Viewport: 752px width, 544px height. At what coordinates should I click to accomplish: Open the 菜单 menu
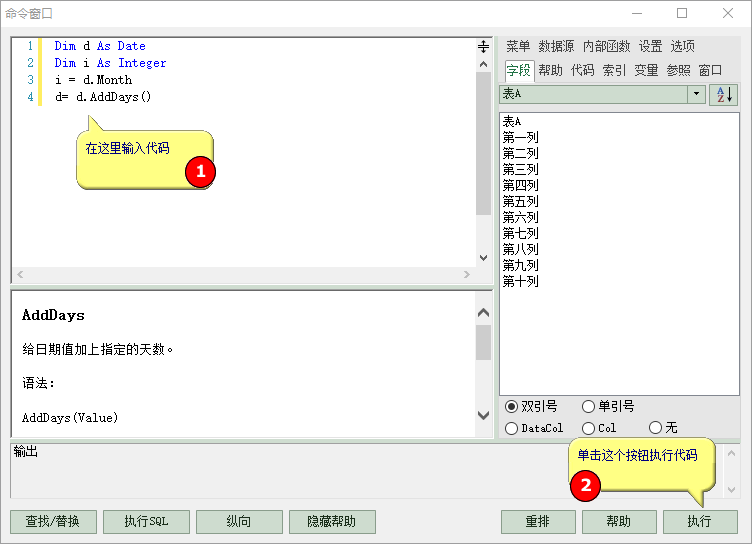(x=518, y=46)
